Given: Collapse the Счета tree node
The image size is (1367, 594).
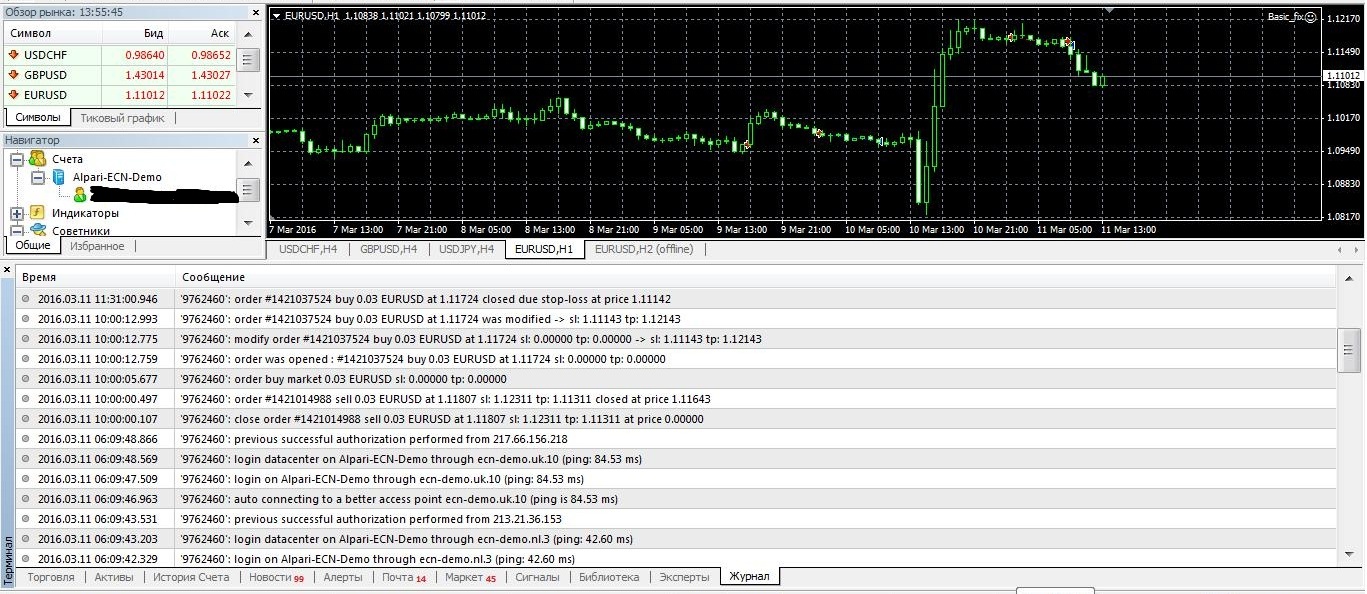Looking at the screenshot, I should pos(16,159).
